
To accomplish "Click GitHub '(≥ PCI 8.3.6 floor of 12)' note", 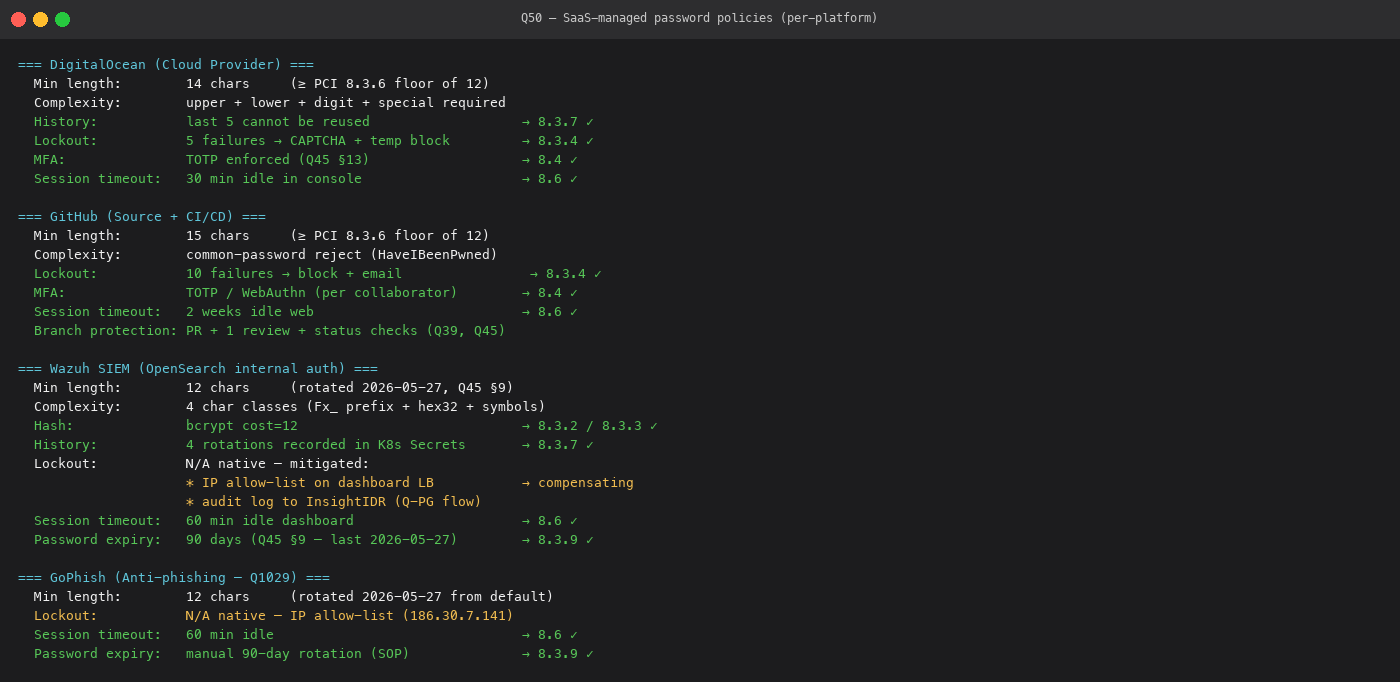I will 390,235.
